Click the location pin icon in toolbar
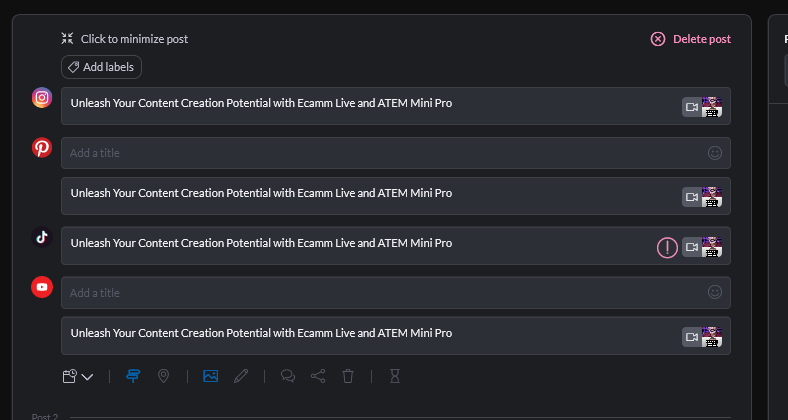 (x=163, y=376)
